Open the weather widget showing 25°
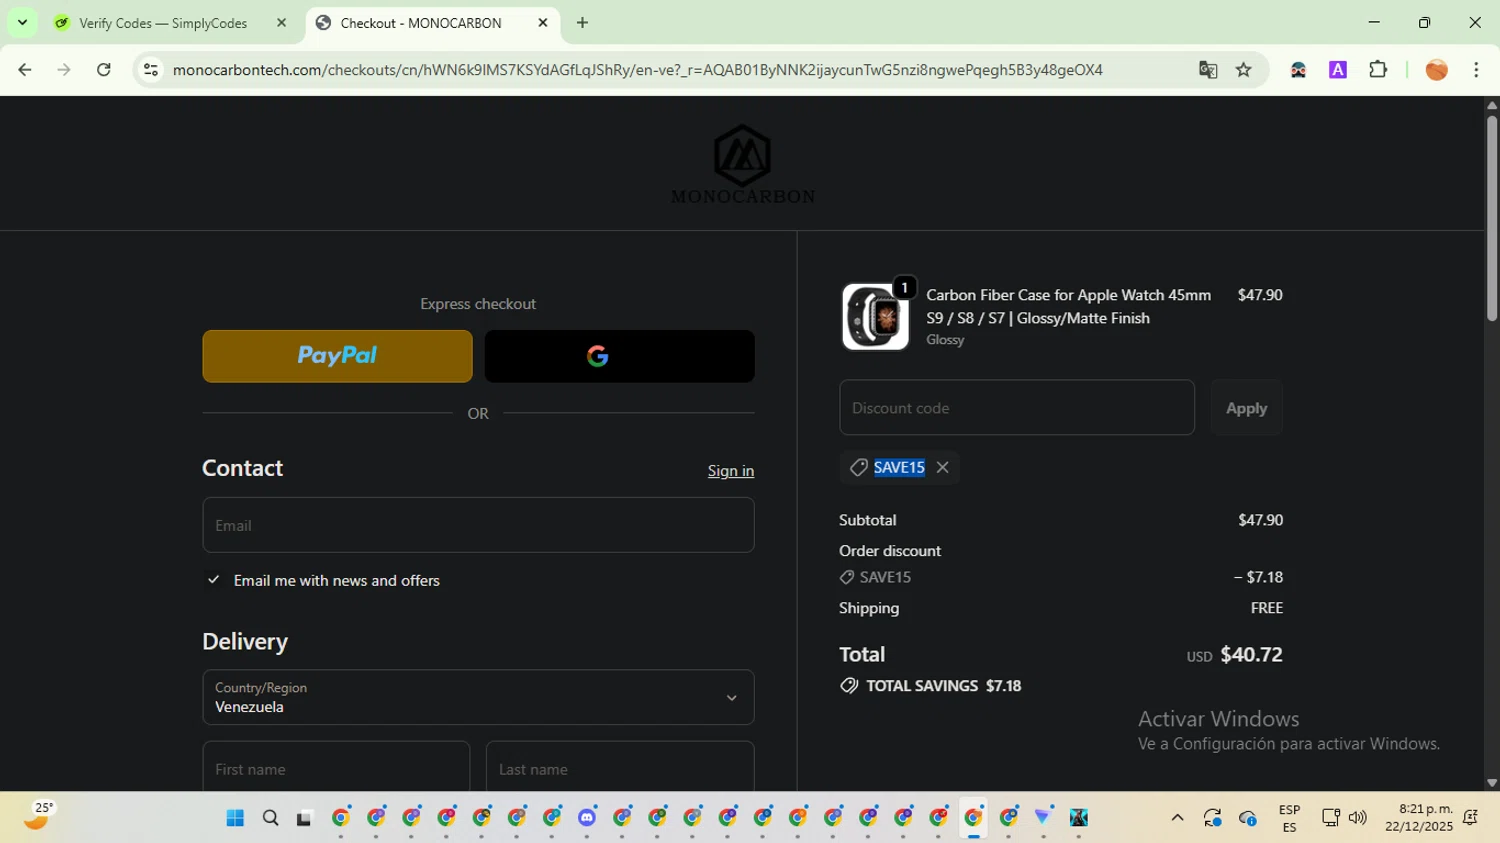This screenshot has width=1500, height=843. point(38,816)
